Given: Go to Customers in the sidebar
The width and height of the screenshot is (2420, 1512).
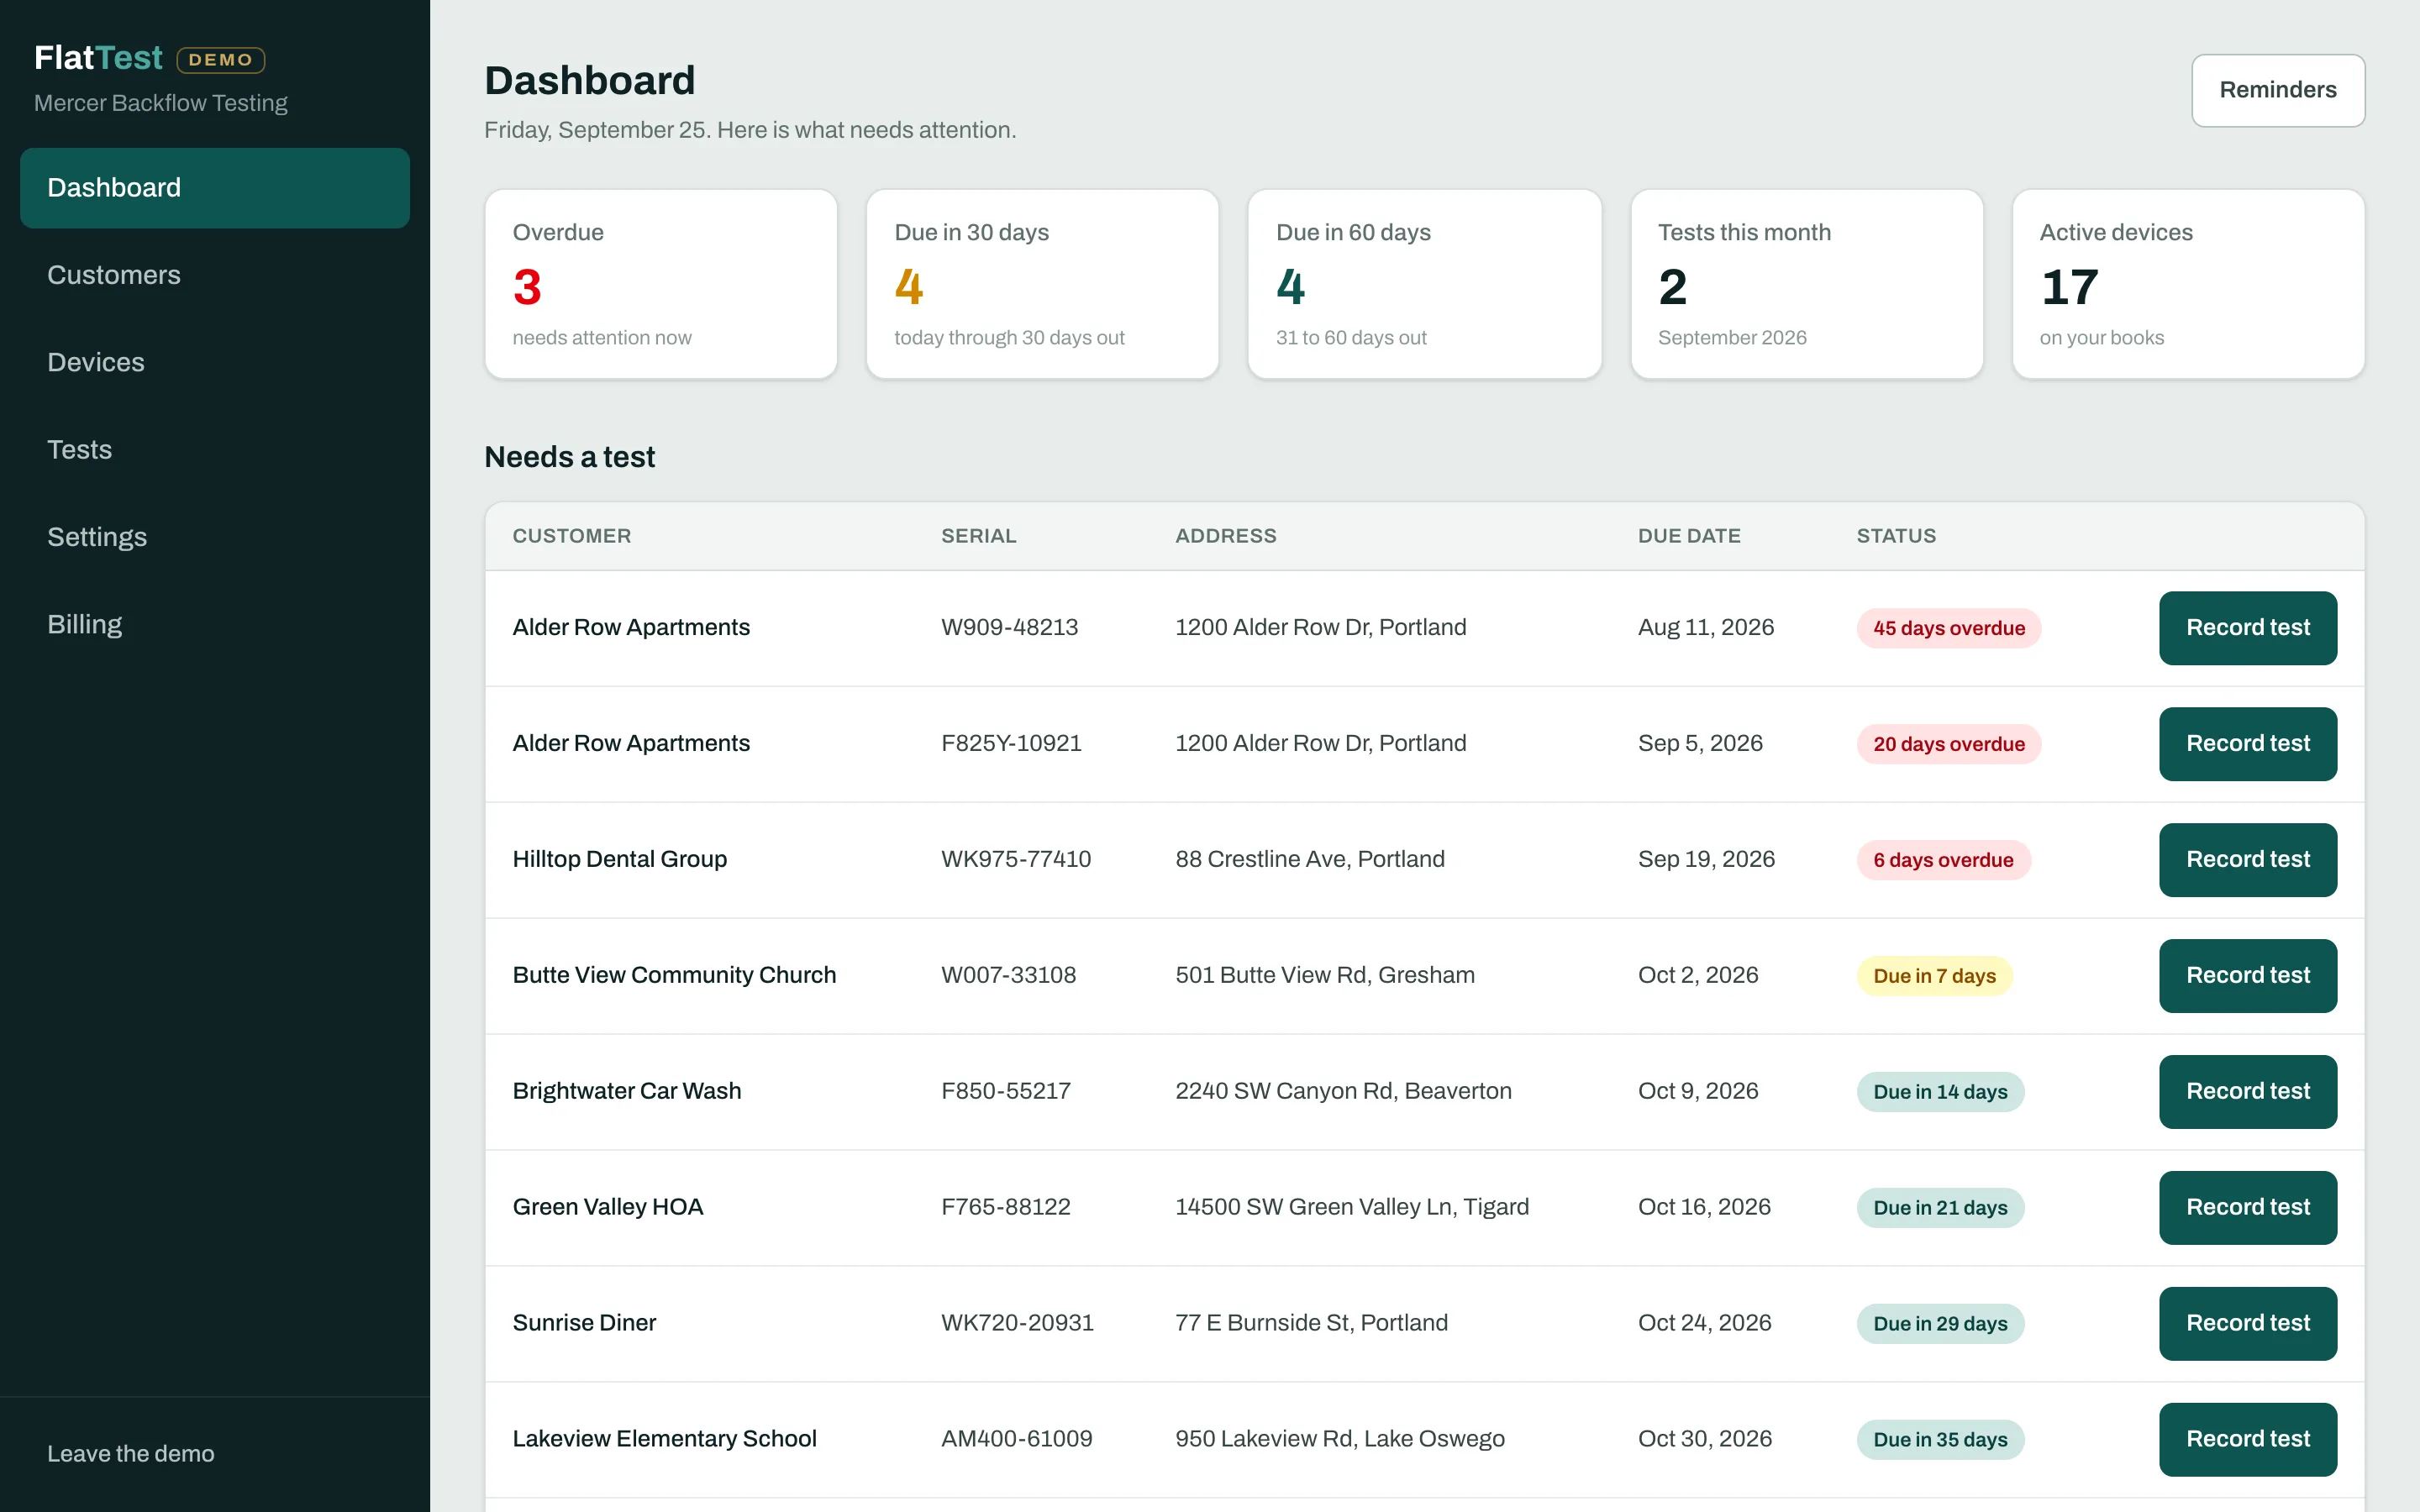Looking at the screenshot, I should click(x=215, y=275).
